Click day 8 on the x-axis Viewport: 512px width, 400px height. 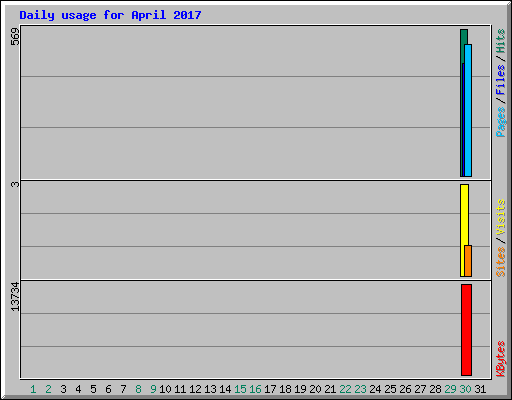coord(138,389)
